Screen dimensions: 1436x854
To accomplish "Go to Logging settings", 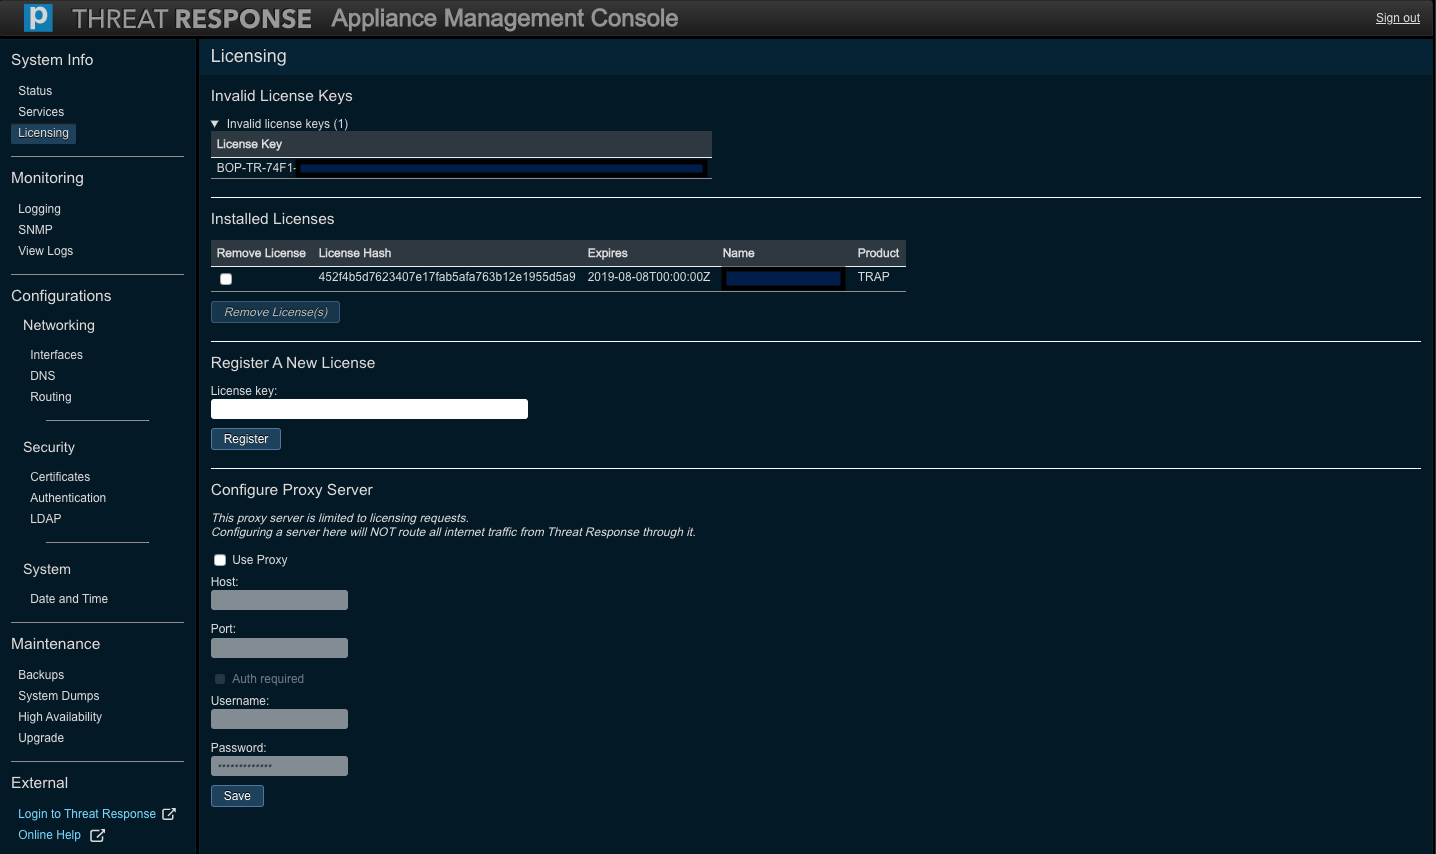I will pyautogui.click(x=39, y=209).
